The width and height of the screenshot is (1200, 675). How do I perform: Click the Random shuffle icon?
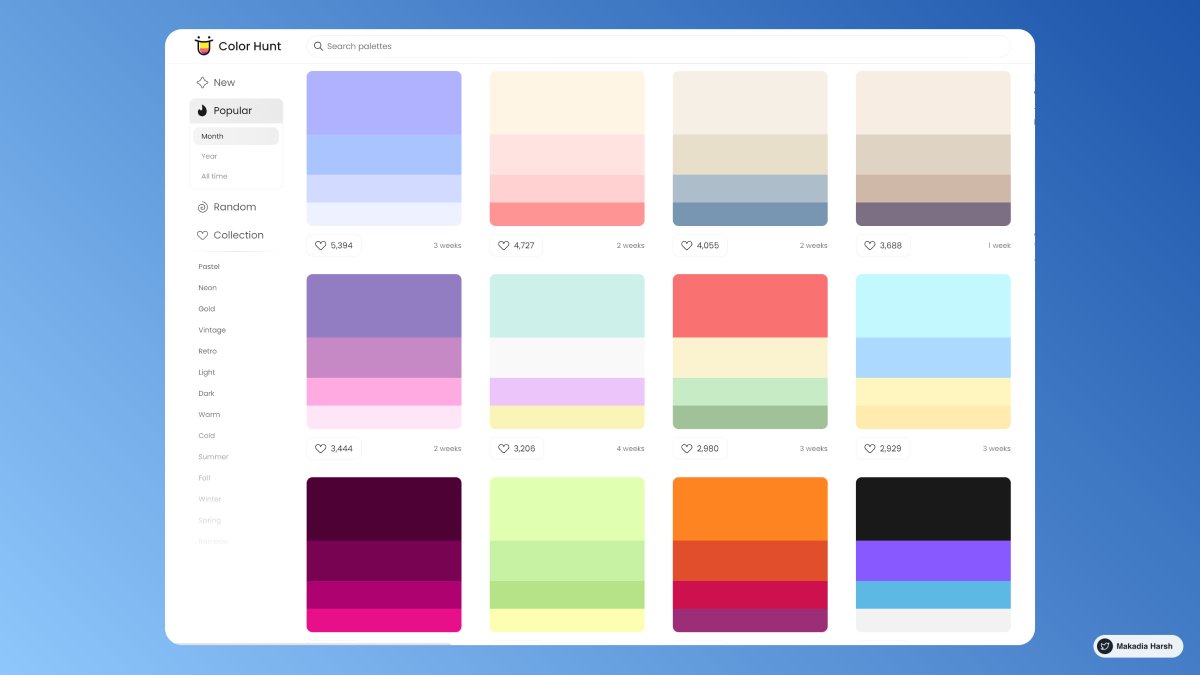(202, 207)
